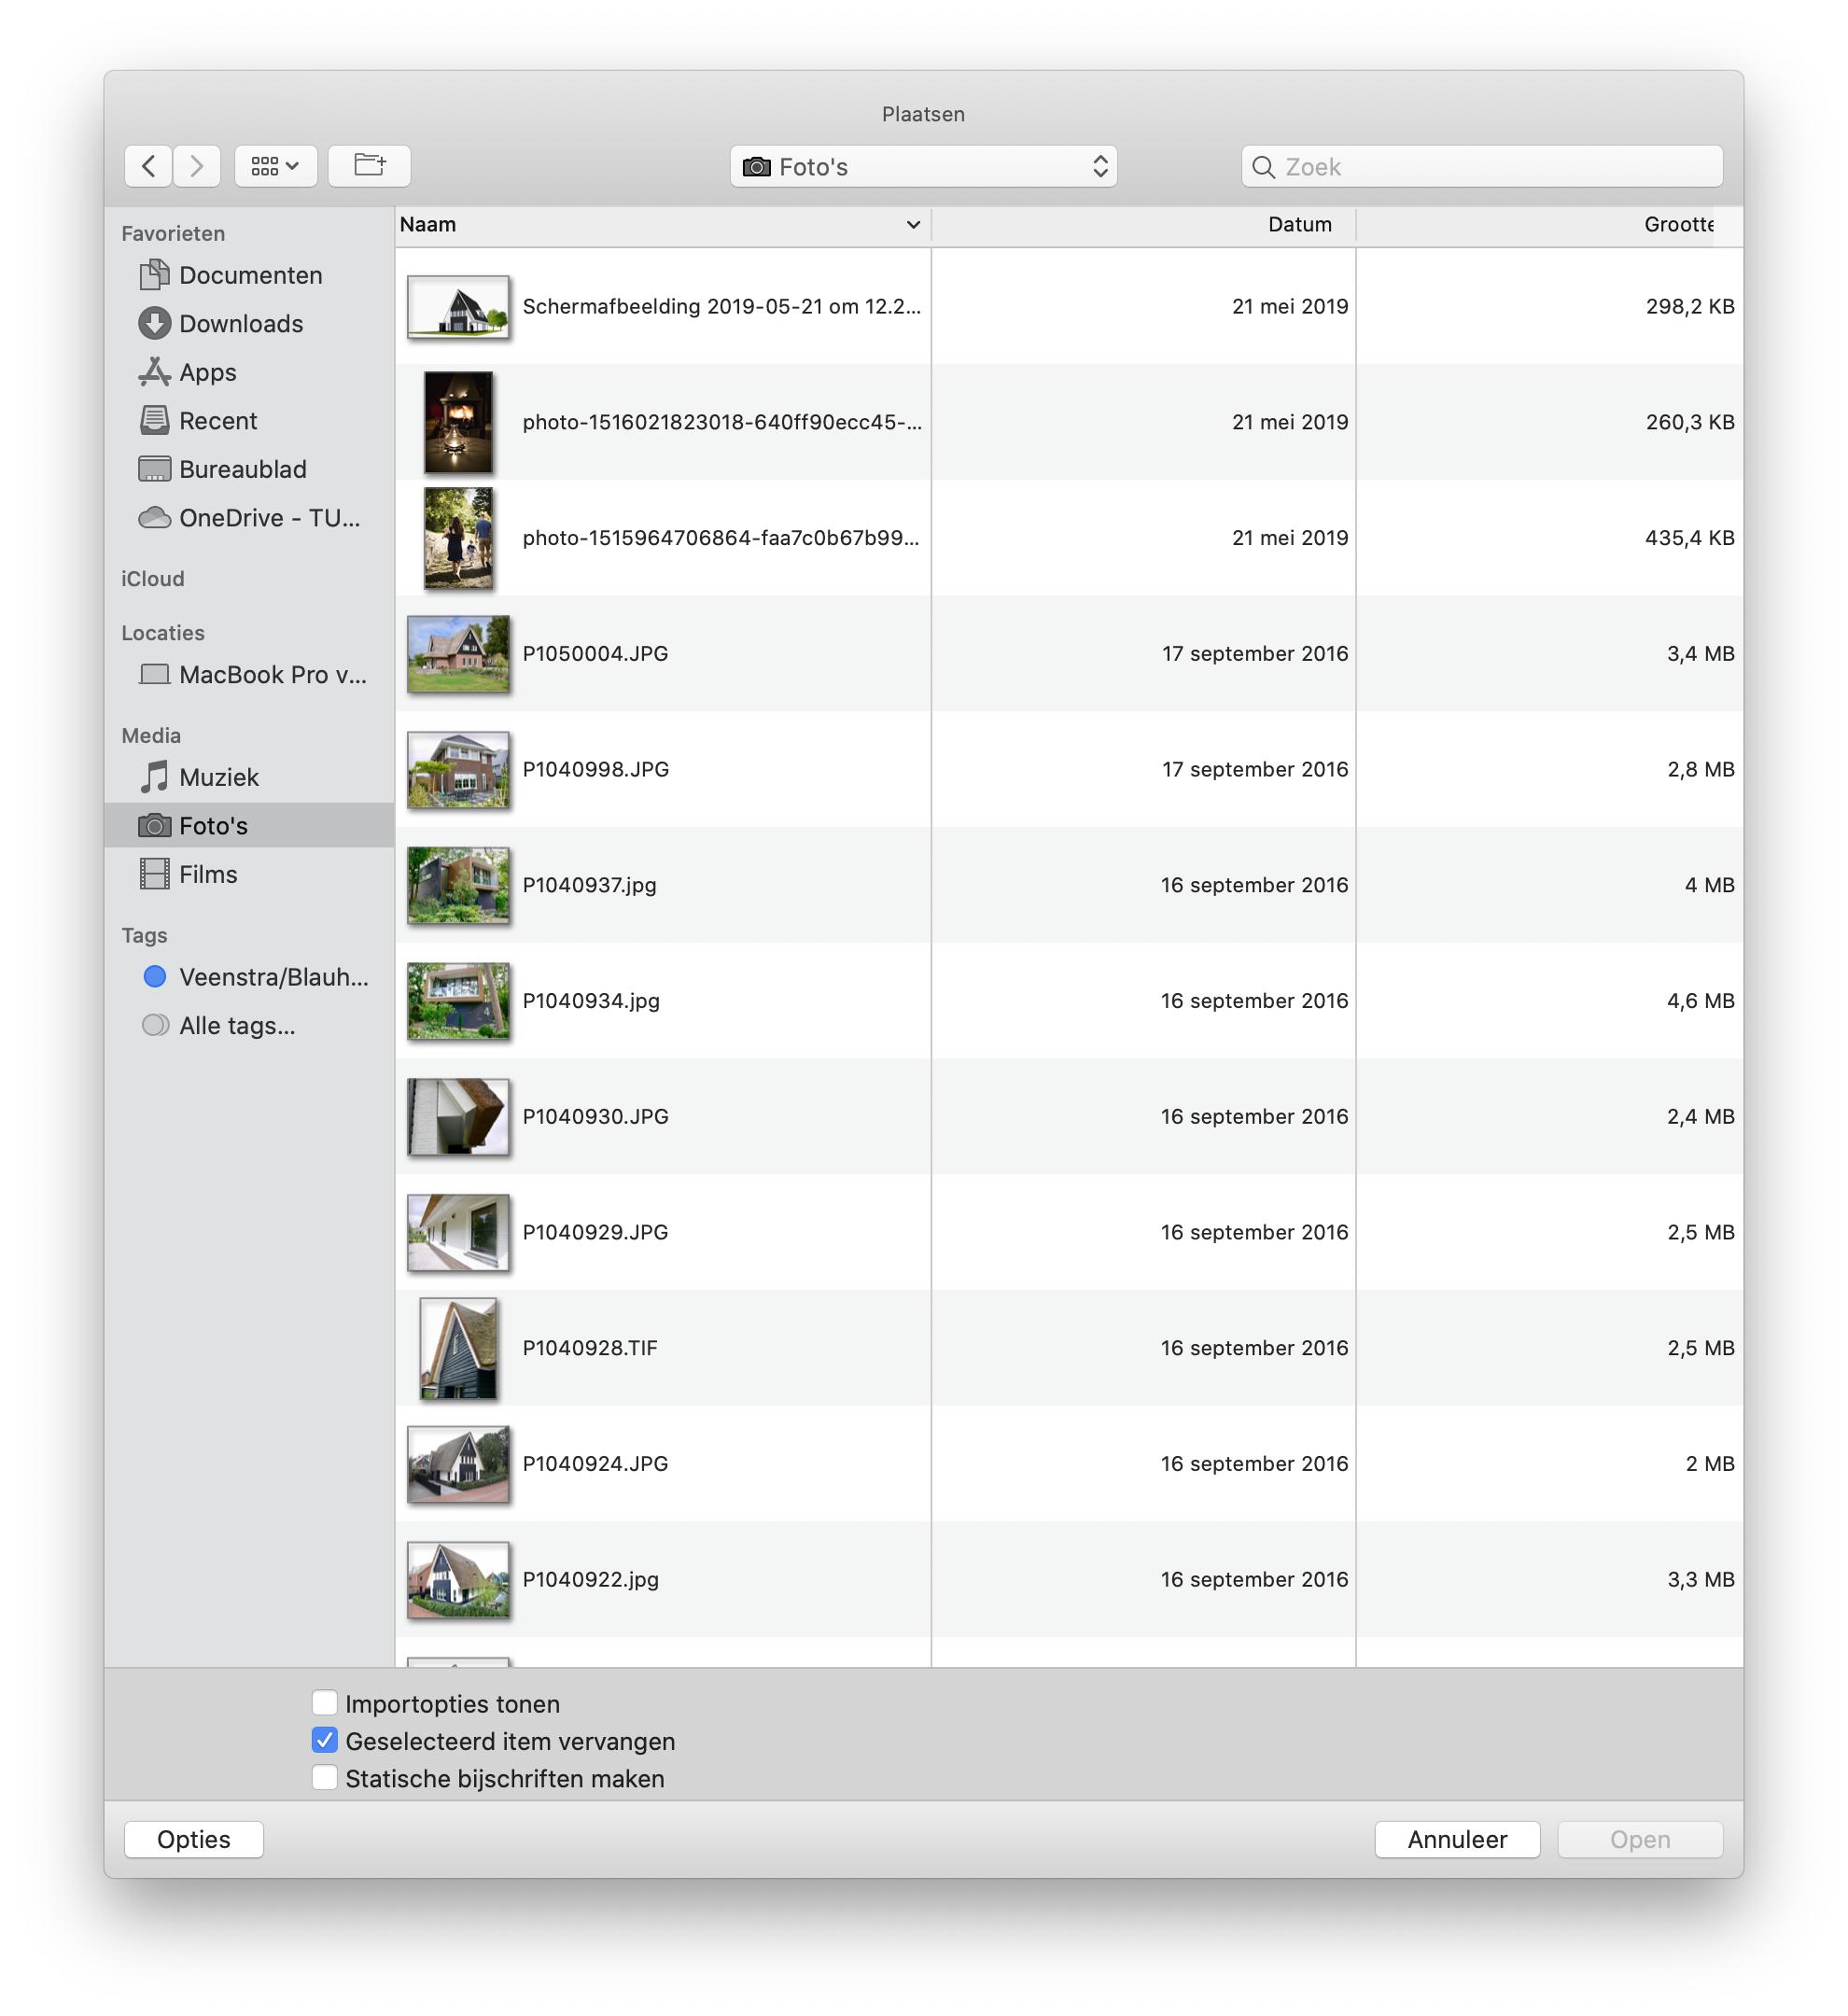Open the Opties panel
The height and width of the screenshot is (2016, 1848).
pos(193,1839)
